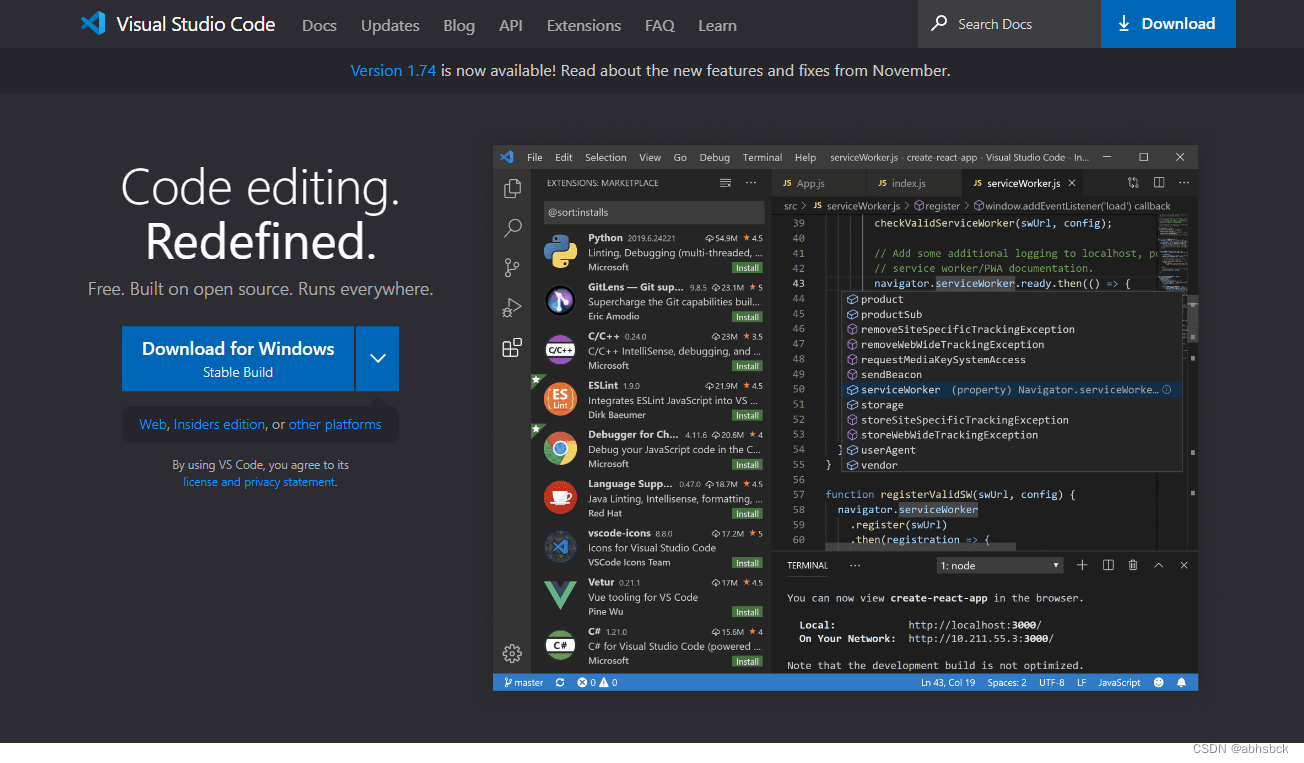Click the blue Download button in header
This screenshot has height=763, width=1304.
(1168, 24)
